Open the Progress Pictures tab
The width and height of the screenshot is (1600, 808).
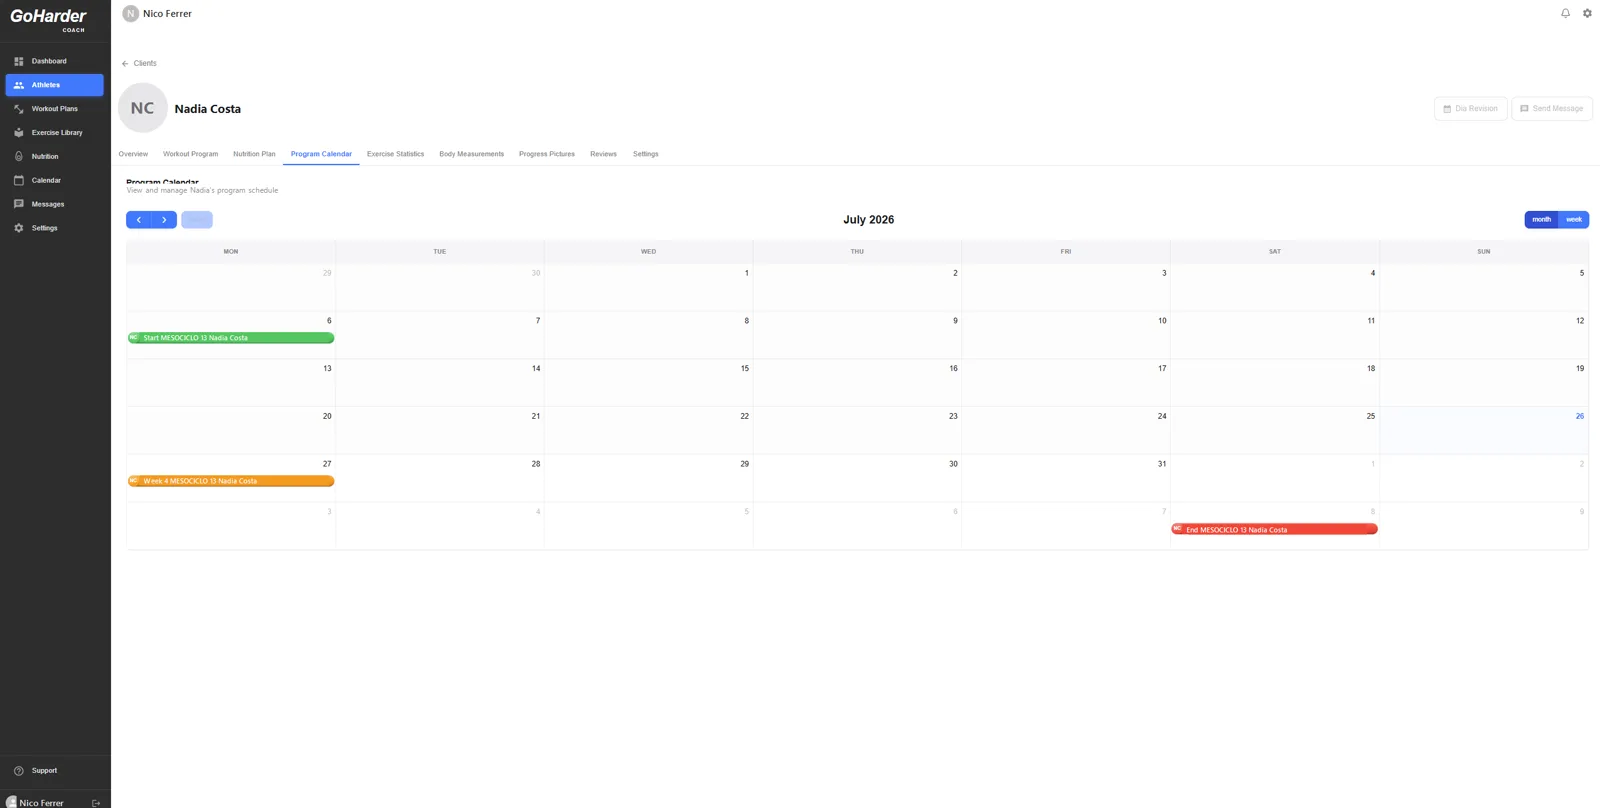pyautogui.click(x=546, y=154)
